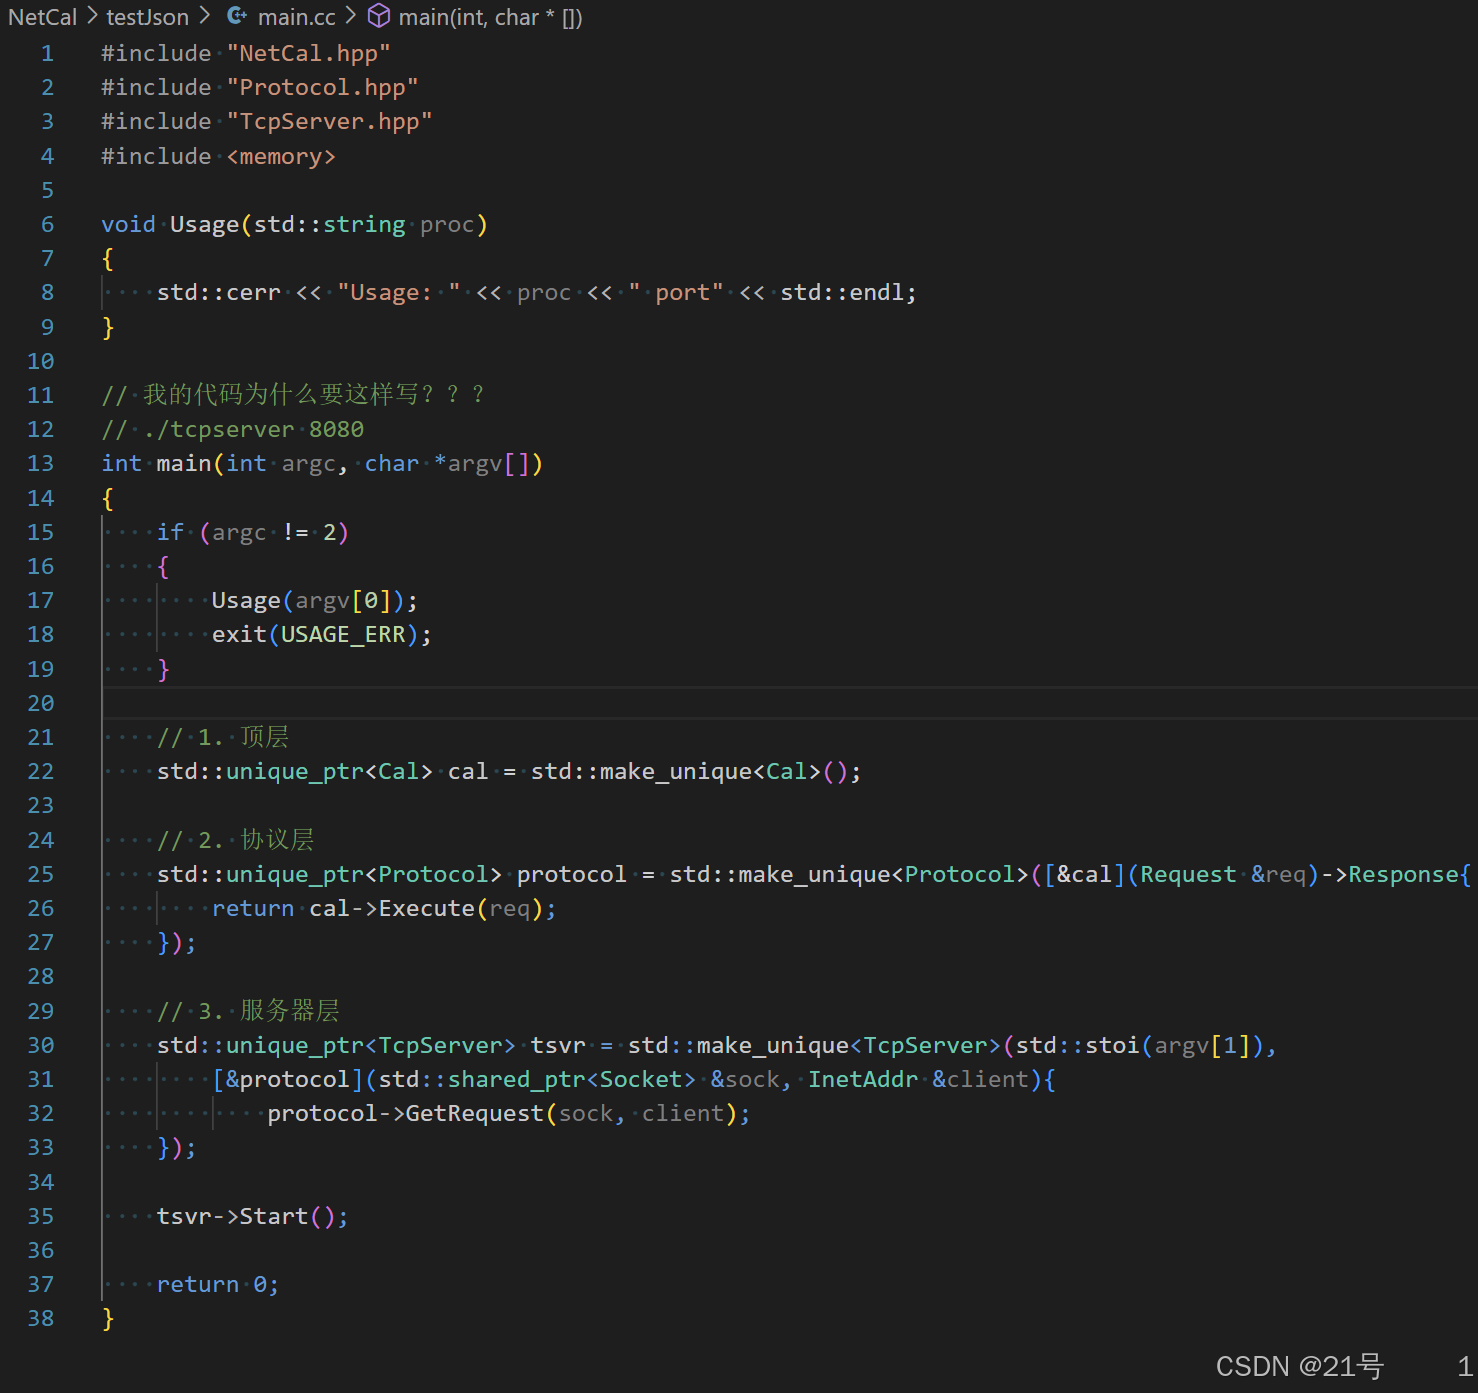The width and height of the screenshot is (1478, 1393).
Task: Expand breadcrumb chevron after testJson
Action: coord(205,16)
